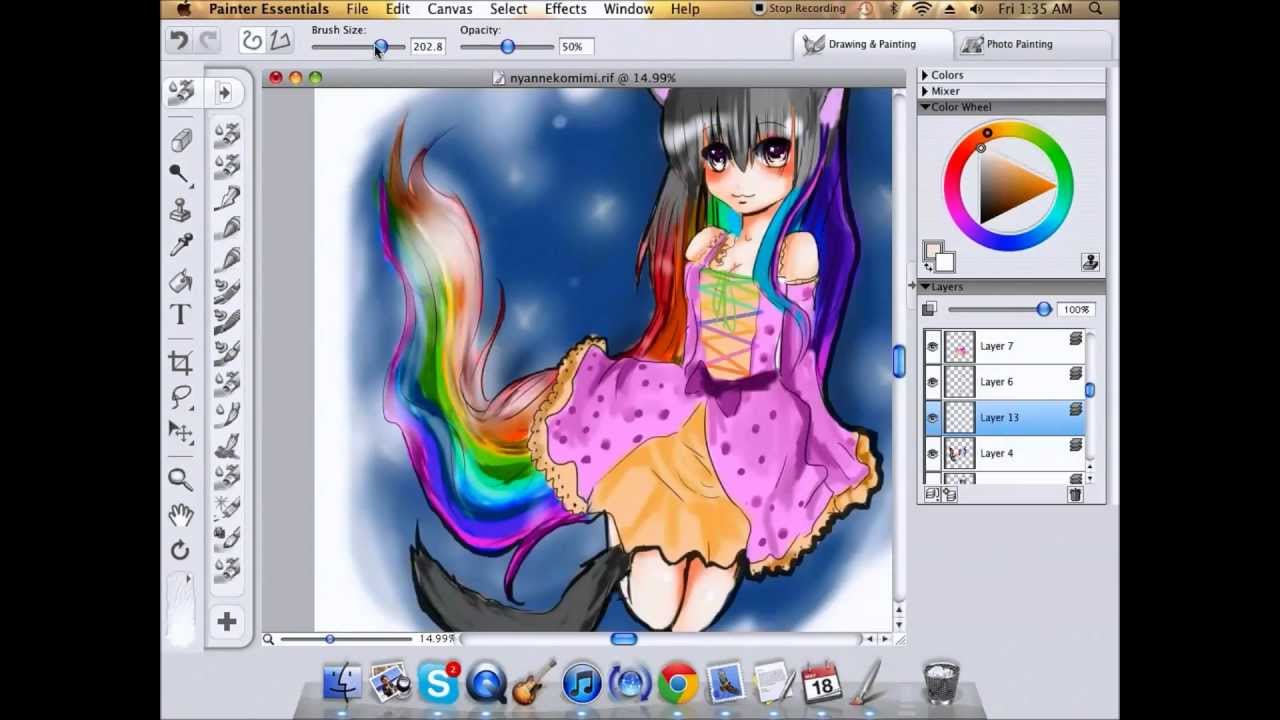
Task: Click the Opacity value field 50%
Action: (575, 47)
